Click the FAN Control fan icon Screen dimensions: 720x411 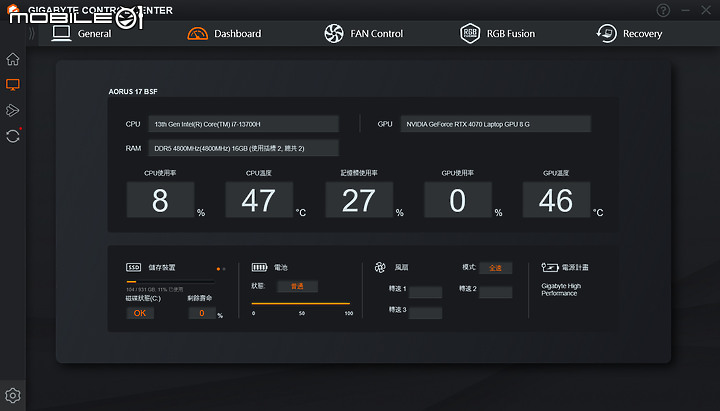334,34
